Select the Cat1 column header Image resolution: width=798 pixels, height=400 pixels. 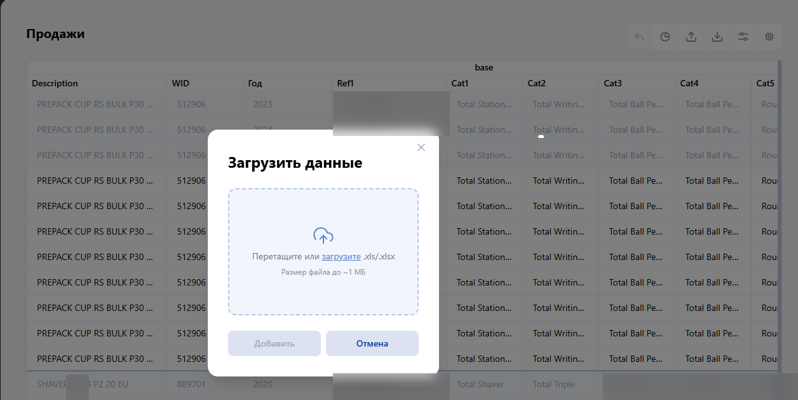click(x=484, y=83)
